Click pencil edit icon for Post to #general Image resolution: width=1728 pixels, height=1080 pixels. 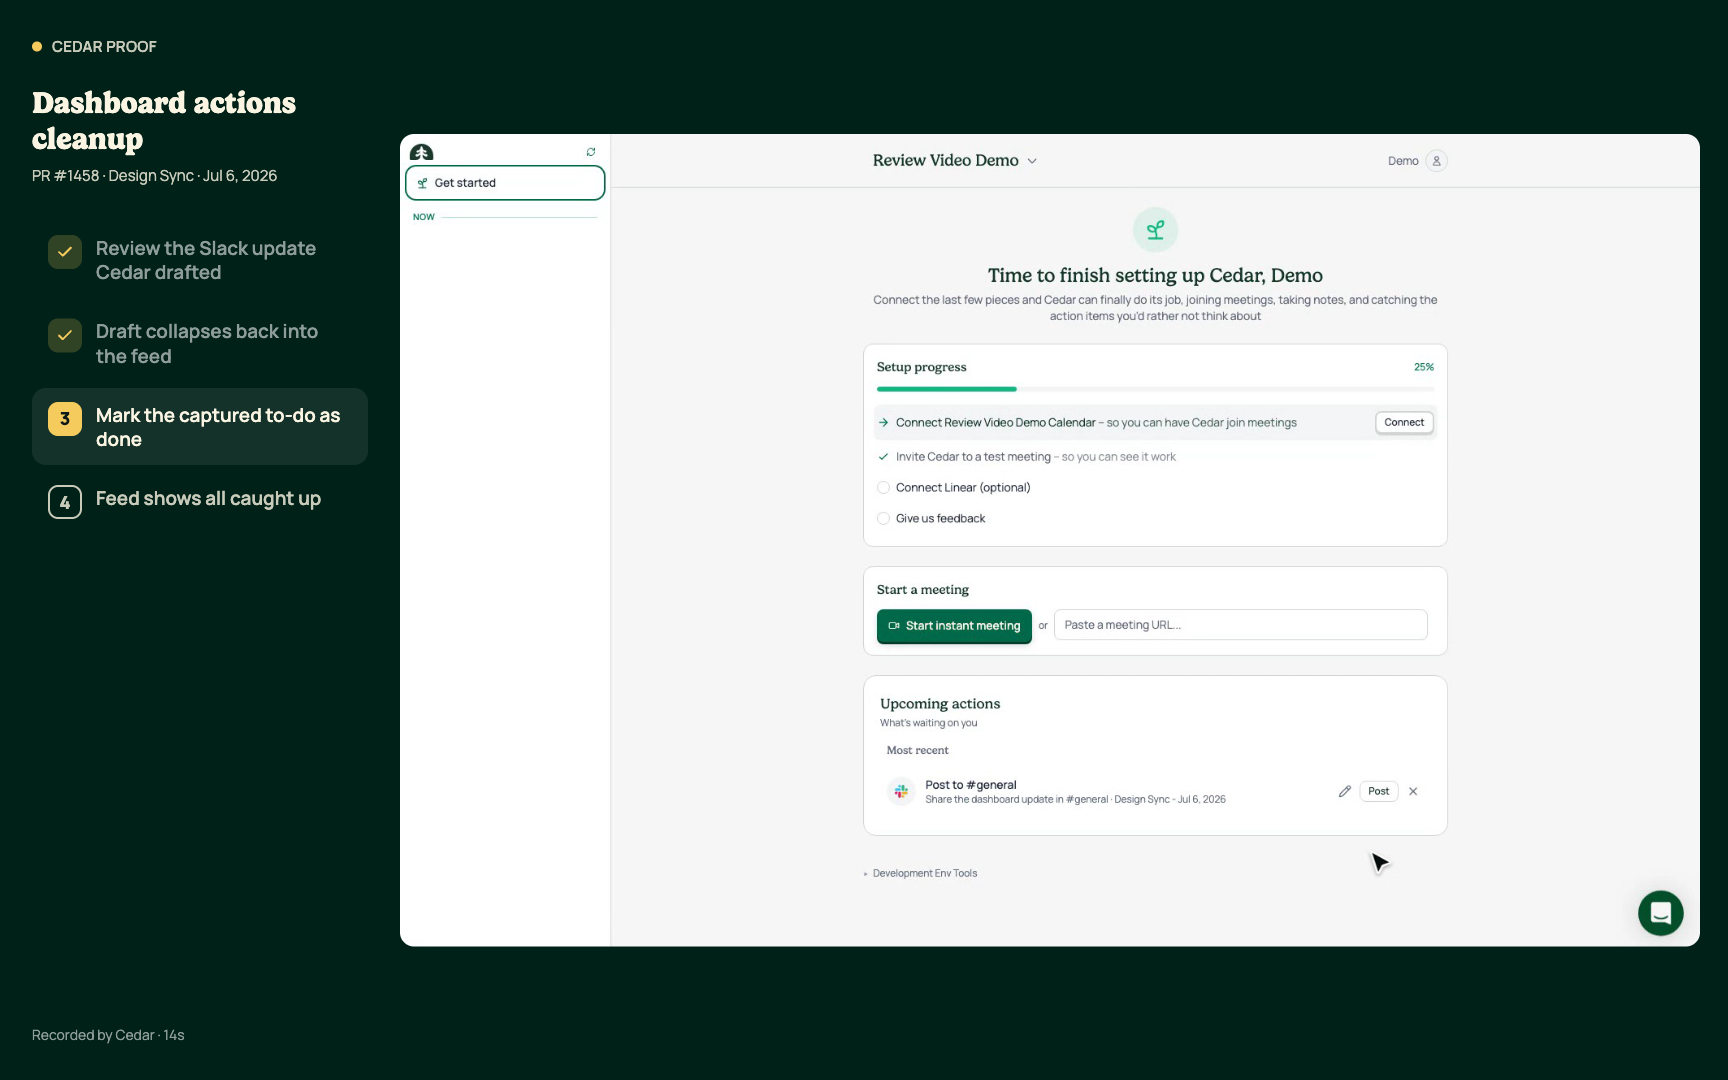pyautogui.click(x=1345, y=791)
